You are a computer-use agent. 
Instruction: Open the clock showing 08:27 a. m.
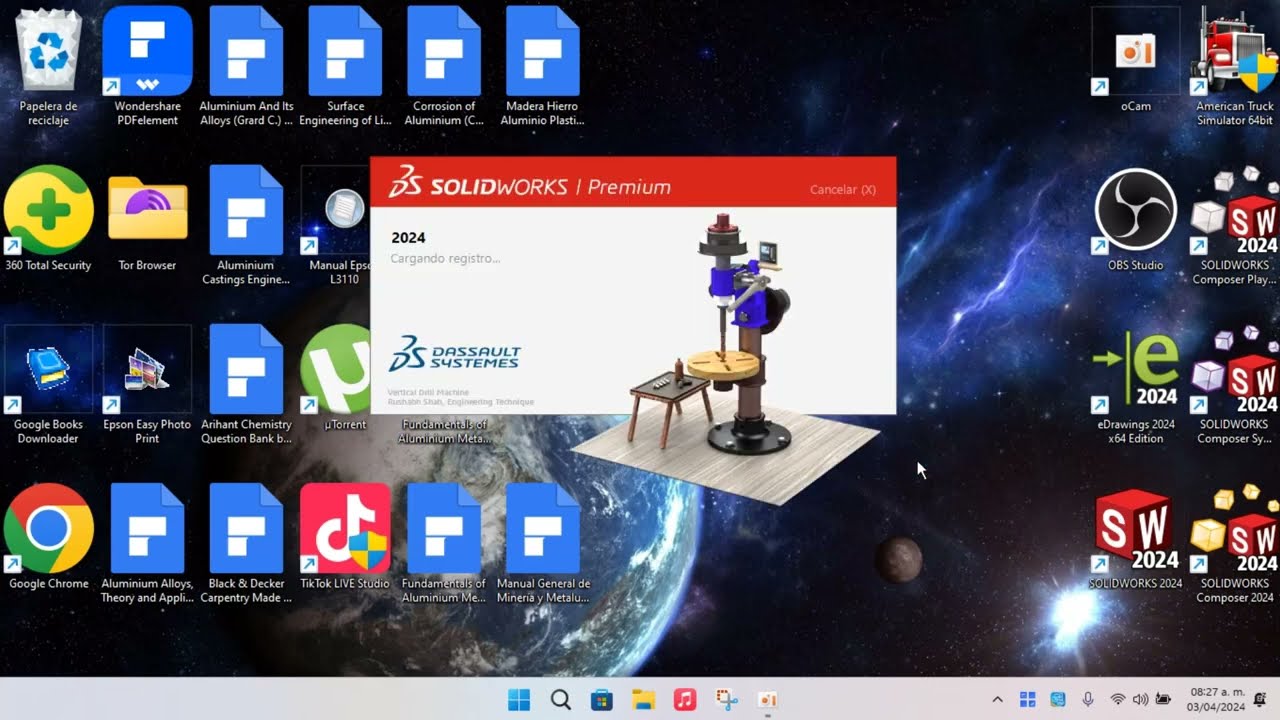(1217, 700)
